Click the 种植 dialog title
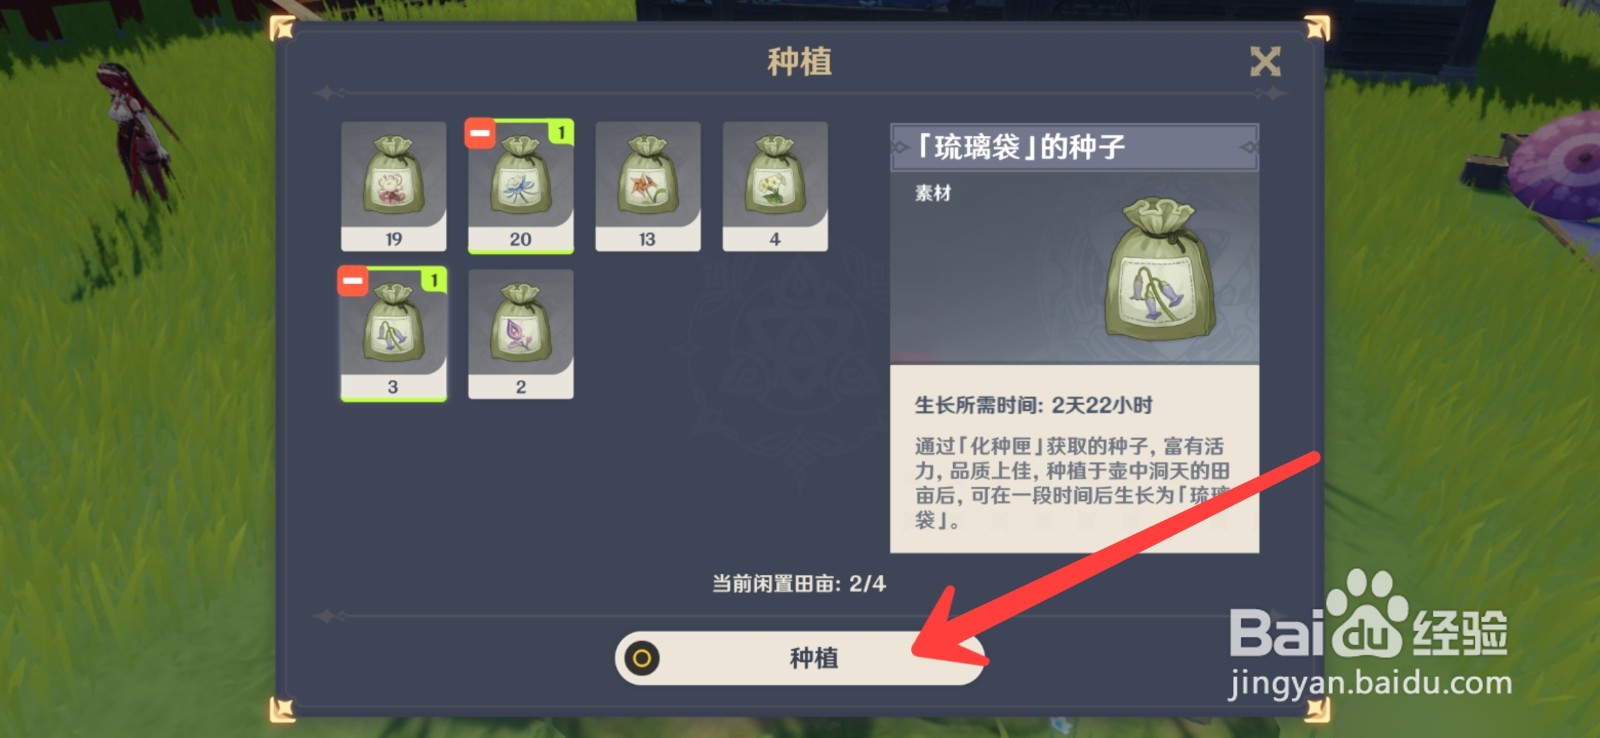Image resolution: width=1600 pixels, height=738 pixels. (799, 62)
